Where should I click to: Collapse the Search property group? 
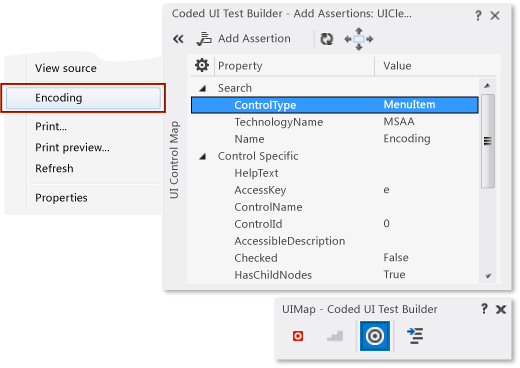click(202, 88)
